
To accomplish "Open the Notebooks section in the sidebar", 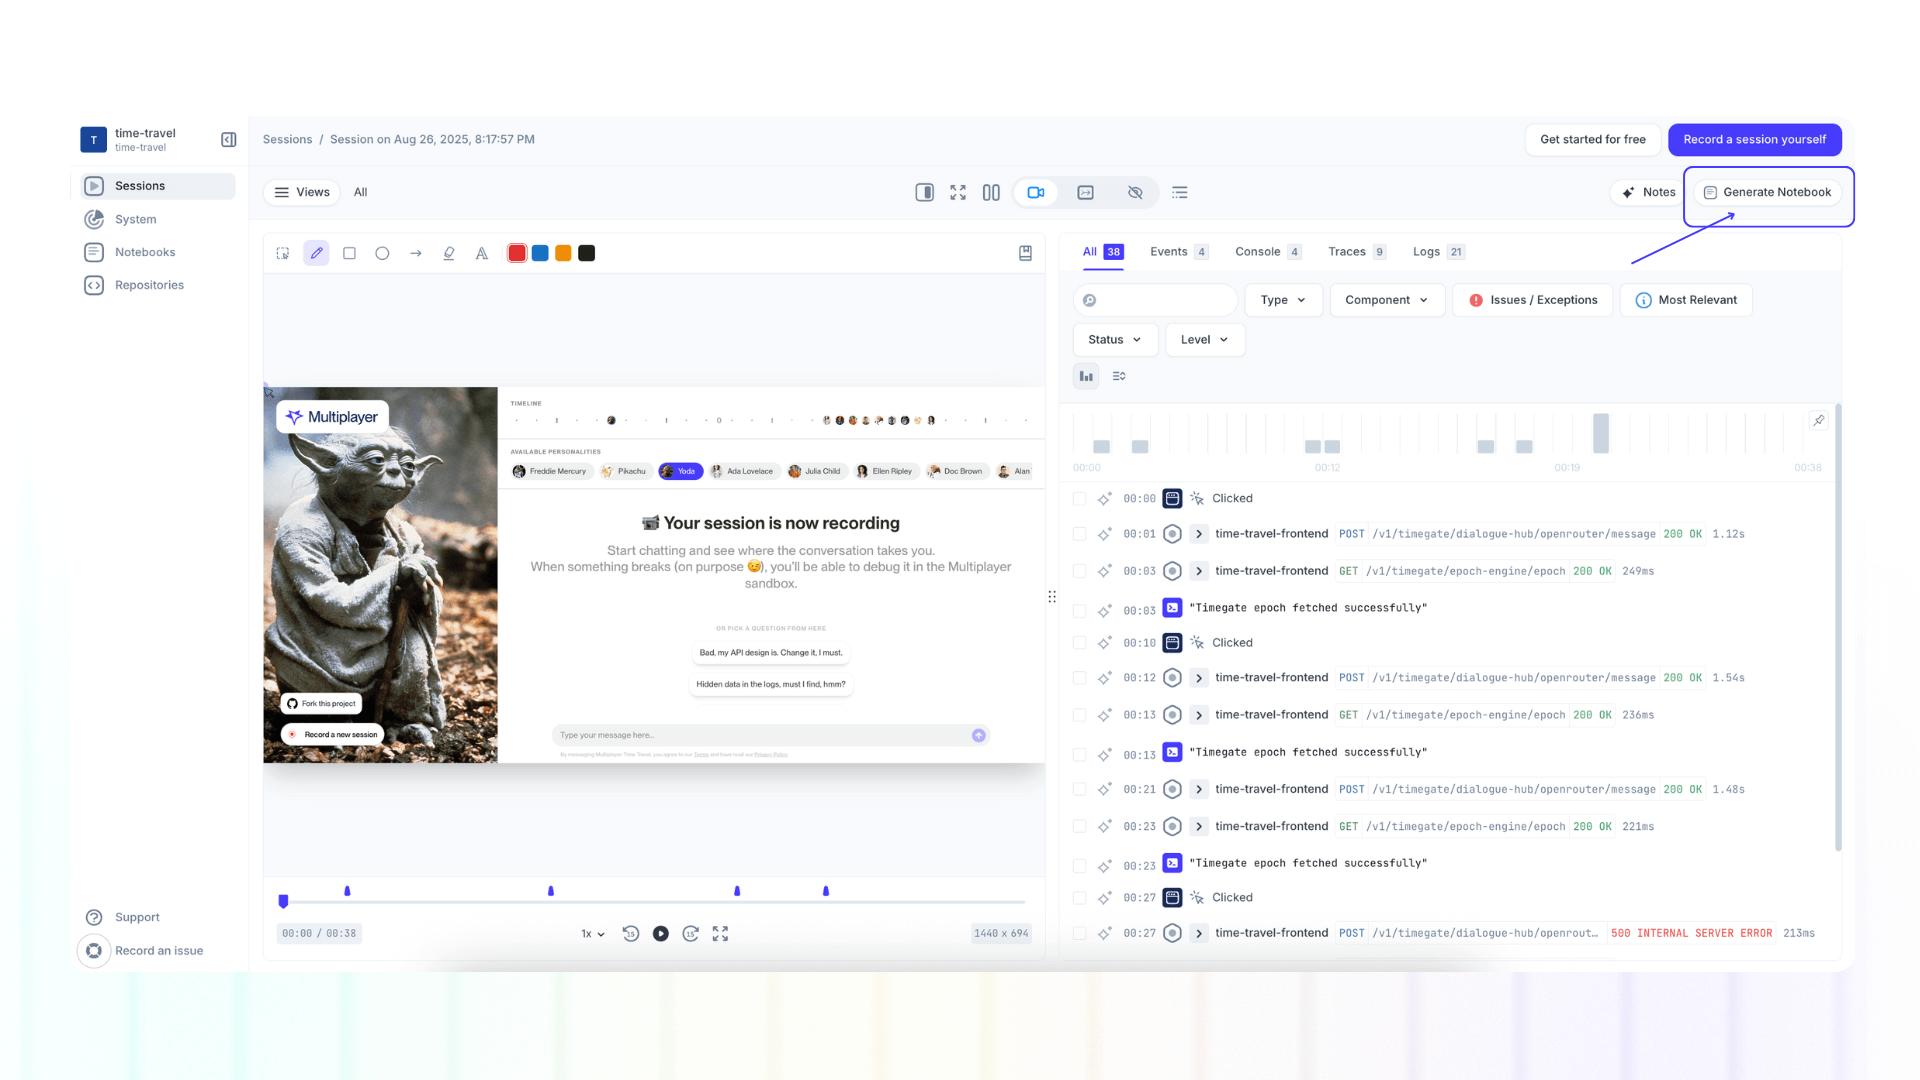I will 143,252.
